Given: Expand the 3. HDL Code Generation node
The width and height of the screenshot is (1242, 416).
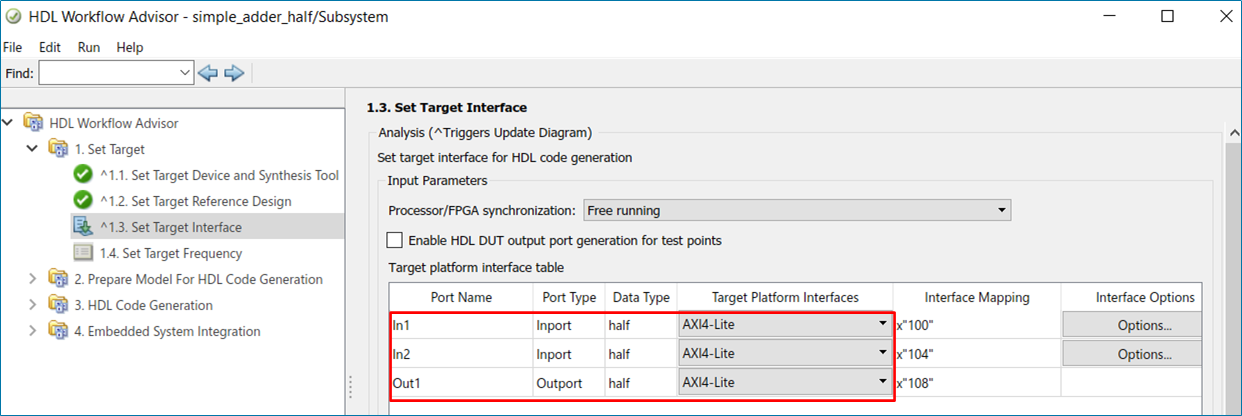Looking at the screenshot, I should [35, 305].
